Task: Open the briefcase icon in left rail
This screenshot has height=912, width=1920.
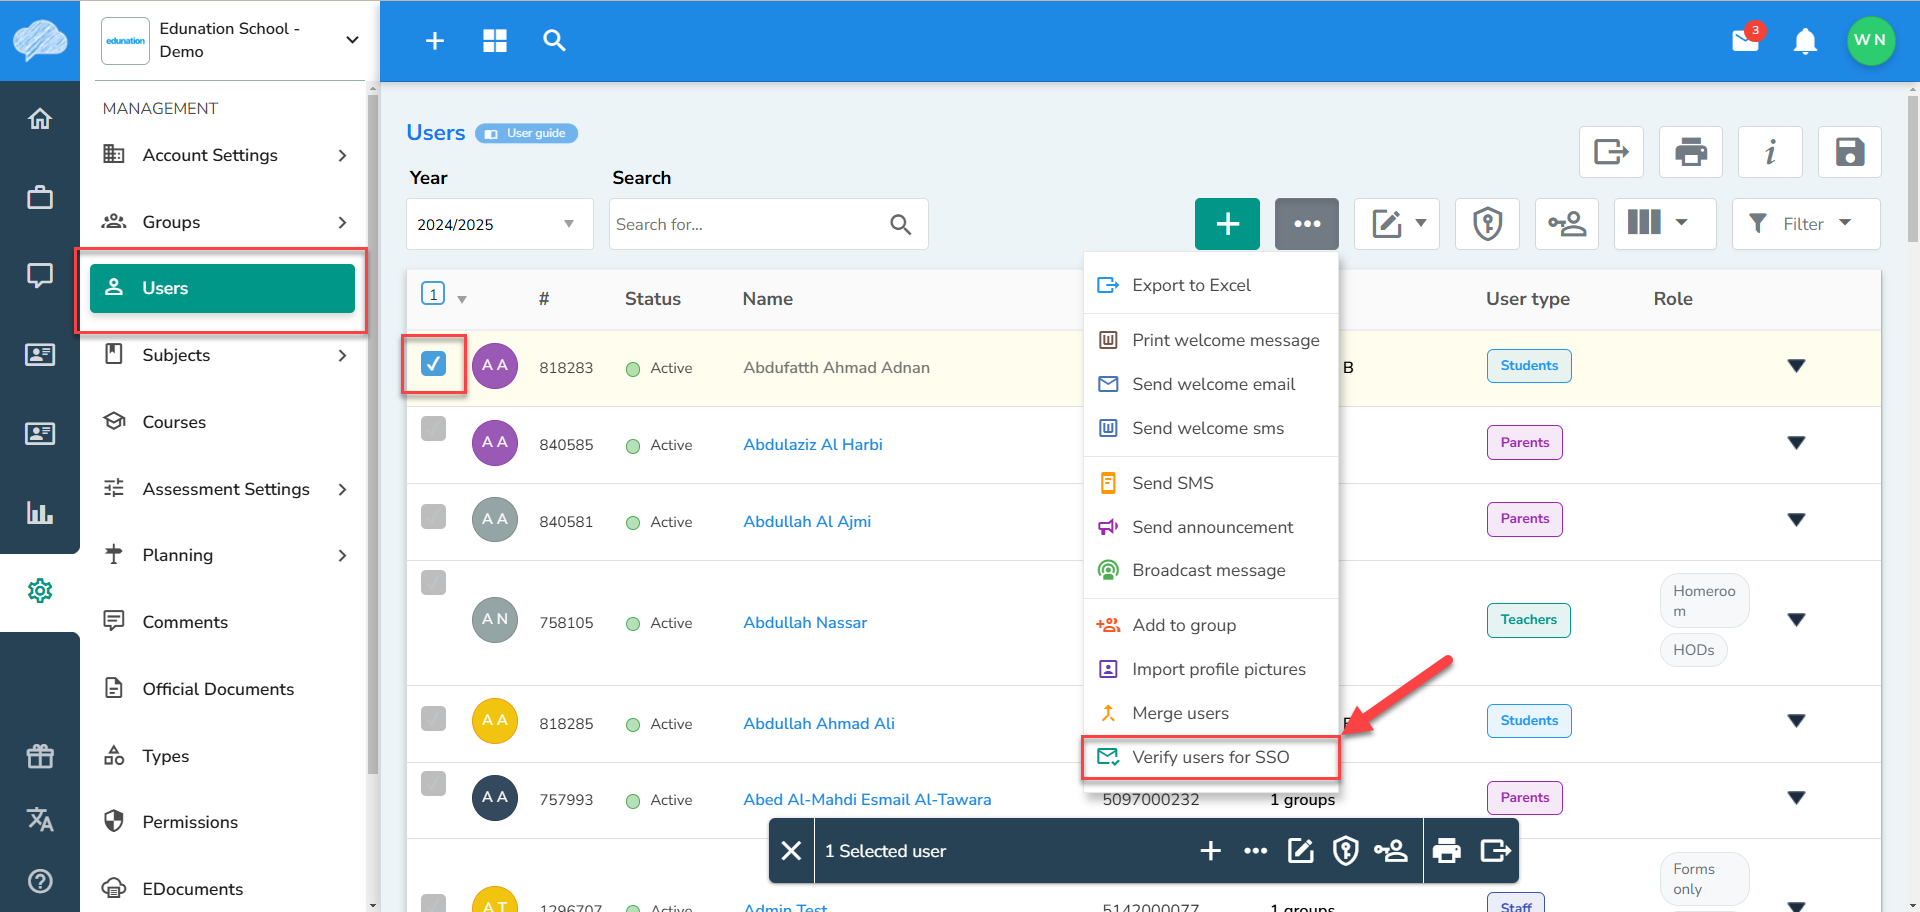Action: pos(40,197)
